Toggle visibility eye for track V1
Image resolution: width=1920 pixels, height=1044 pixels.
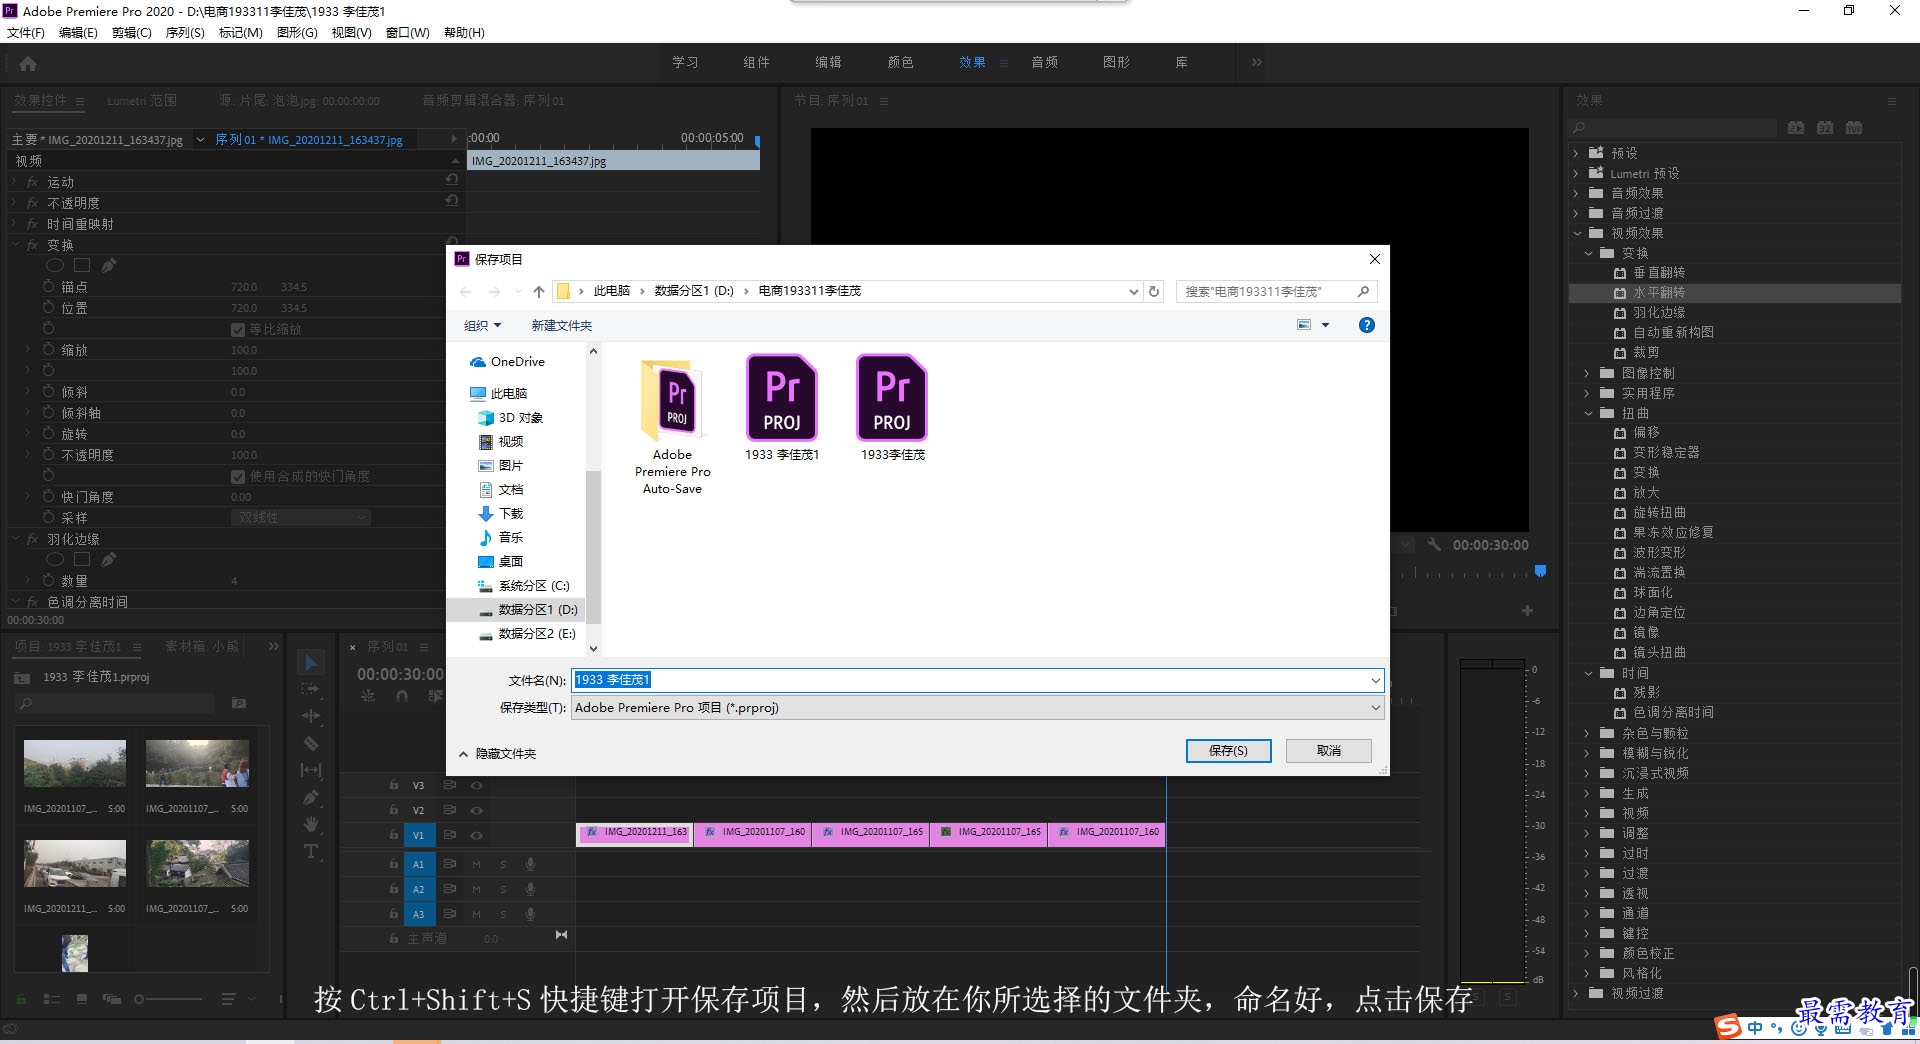[x=477, y=835]
